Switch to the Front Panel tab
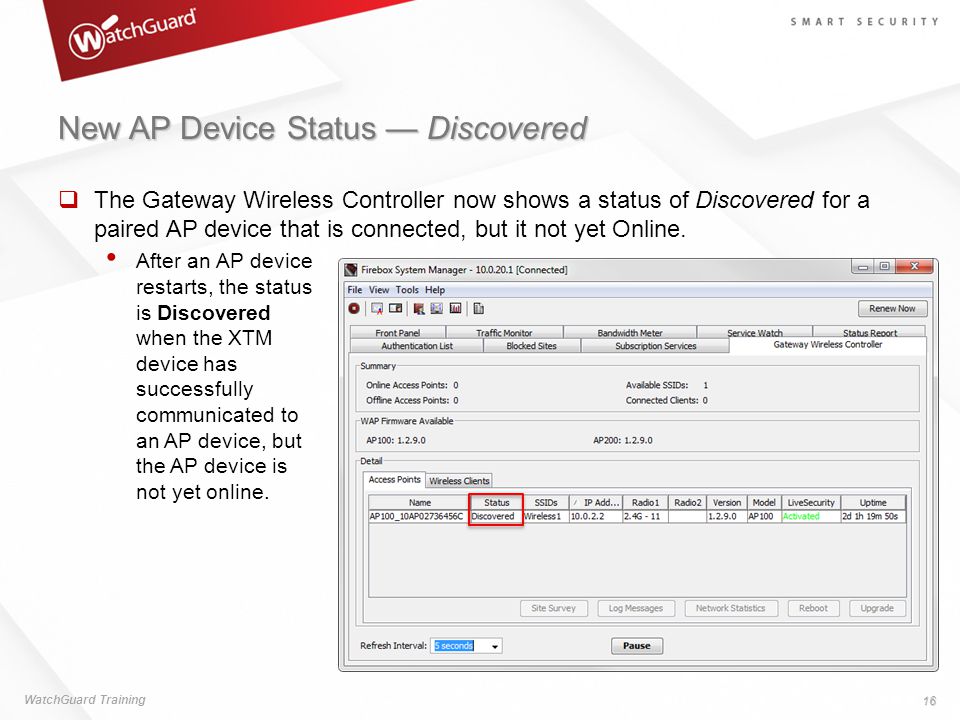This screenshot has width=960, height=720. pos(398,332)
